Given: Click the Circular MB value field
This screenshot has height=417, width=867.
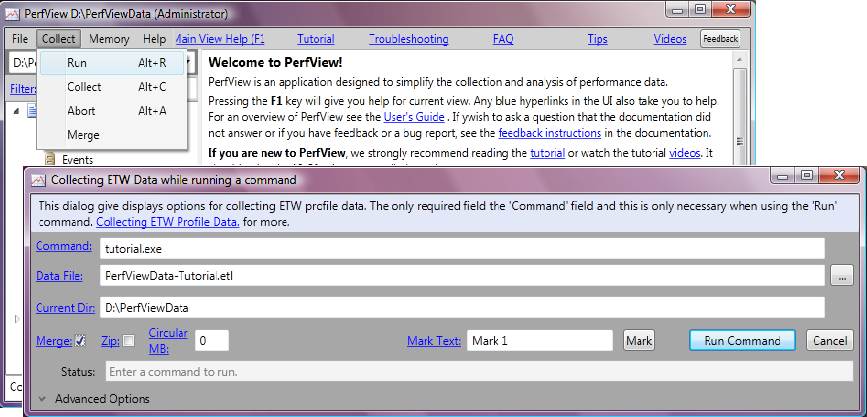Looking at the screenshot, I should [x=212, y=341].
